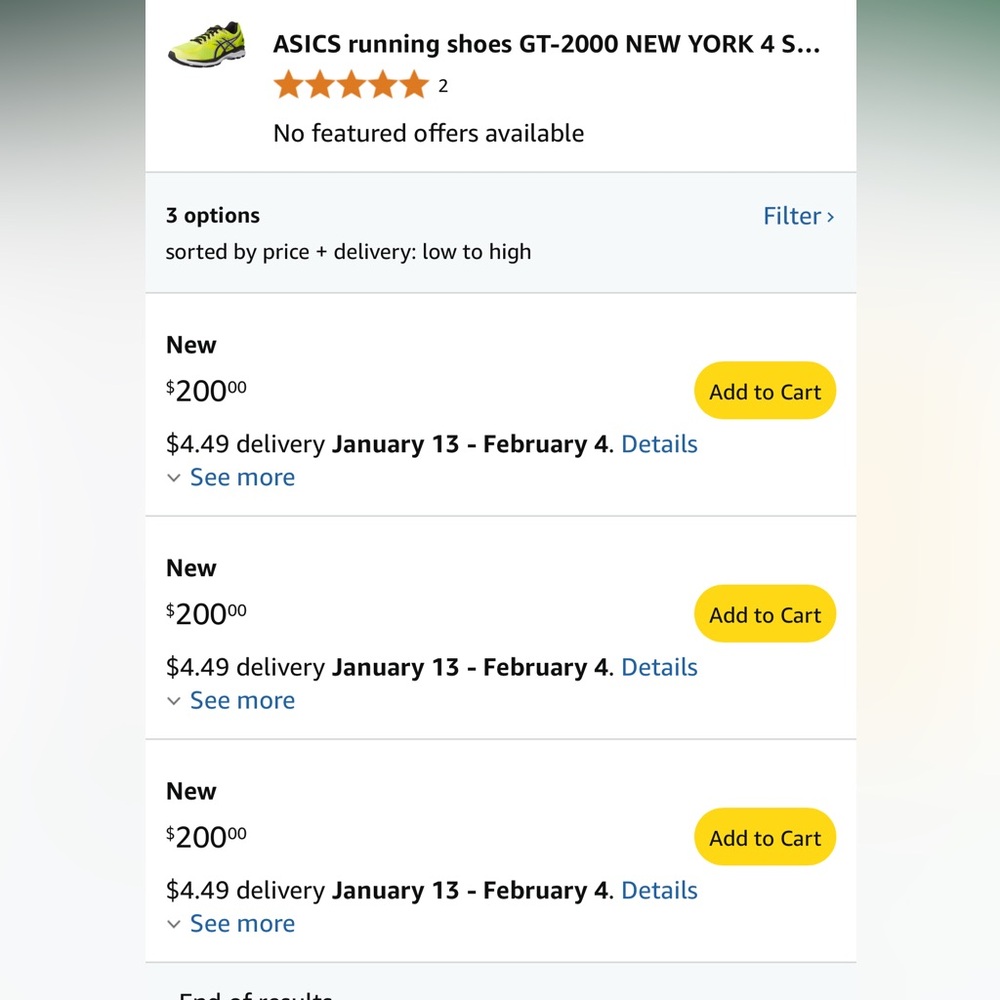Open Details for the third delivery estimate

659,890
